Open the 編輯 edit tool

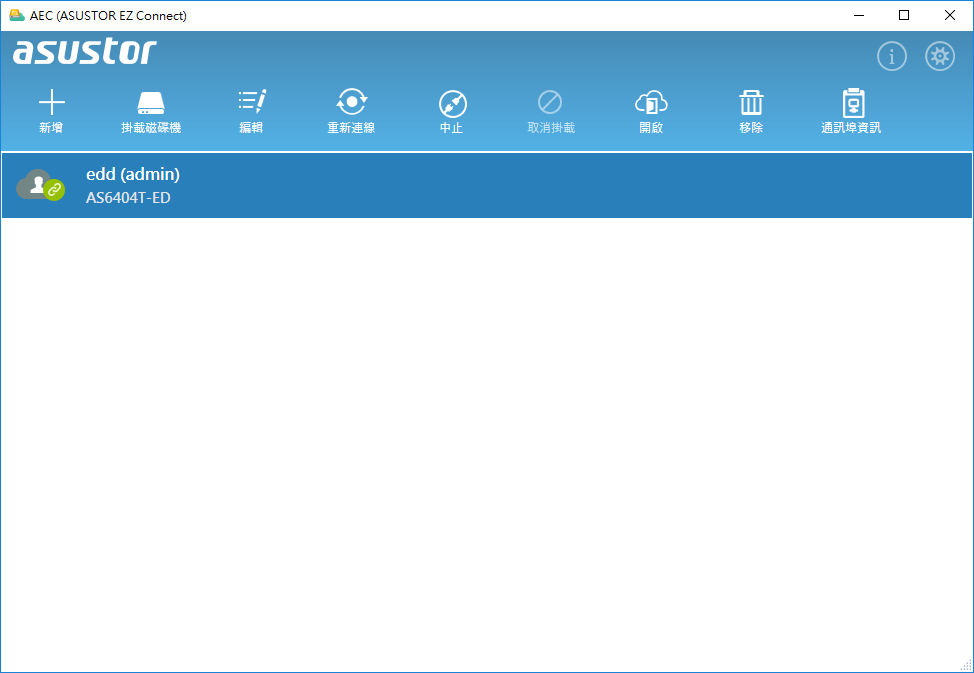tap(252, 103)
